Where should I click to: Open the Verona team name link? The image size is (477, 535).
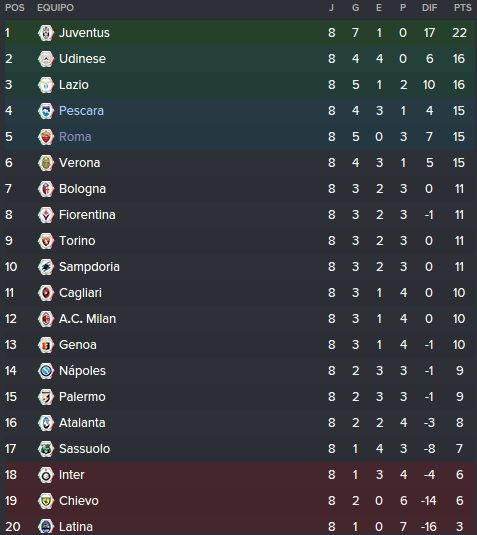pyautogui.click(x=80, y=163)
